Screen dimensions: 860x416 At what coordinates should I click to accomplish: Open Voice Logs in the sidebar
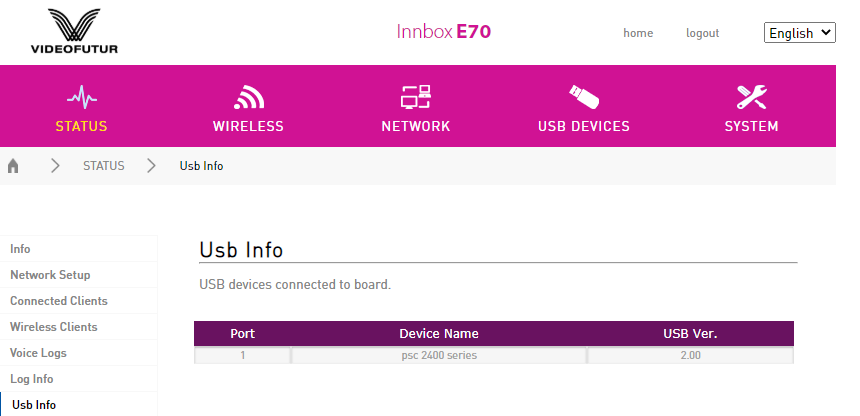pos(39,353)
